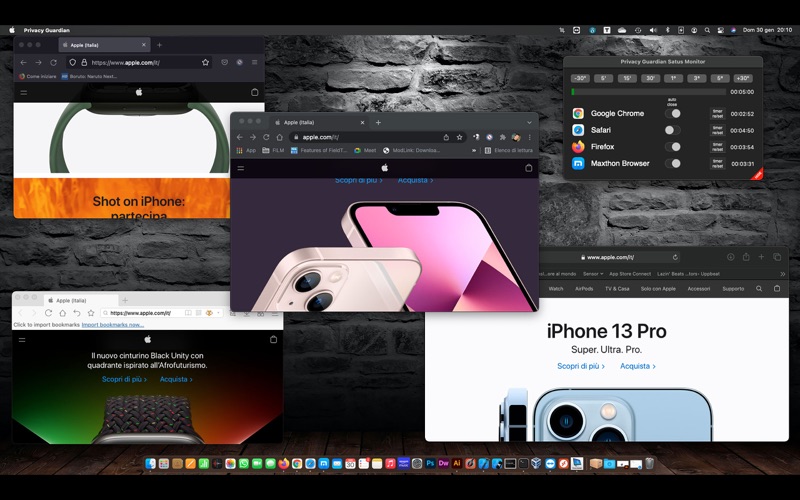Bookmark the page with Chrome star icon
This screenshot has height=500, width=800.
pos(459,137)
